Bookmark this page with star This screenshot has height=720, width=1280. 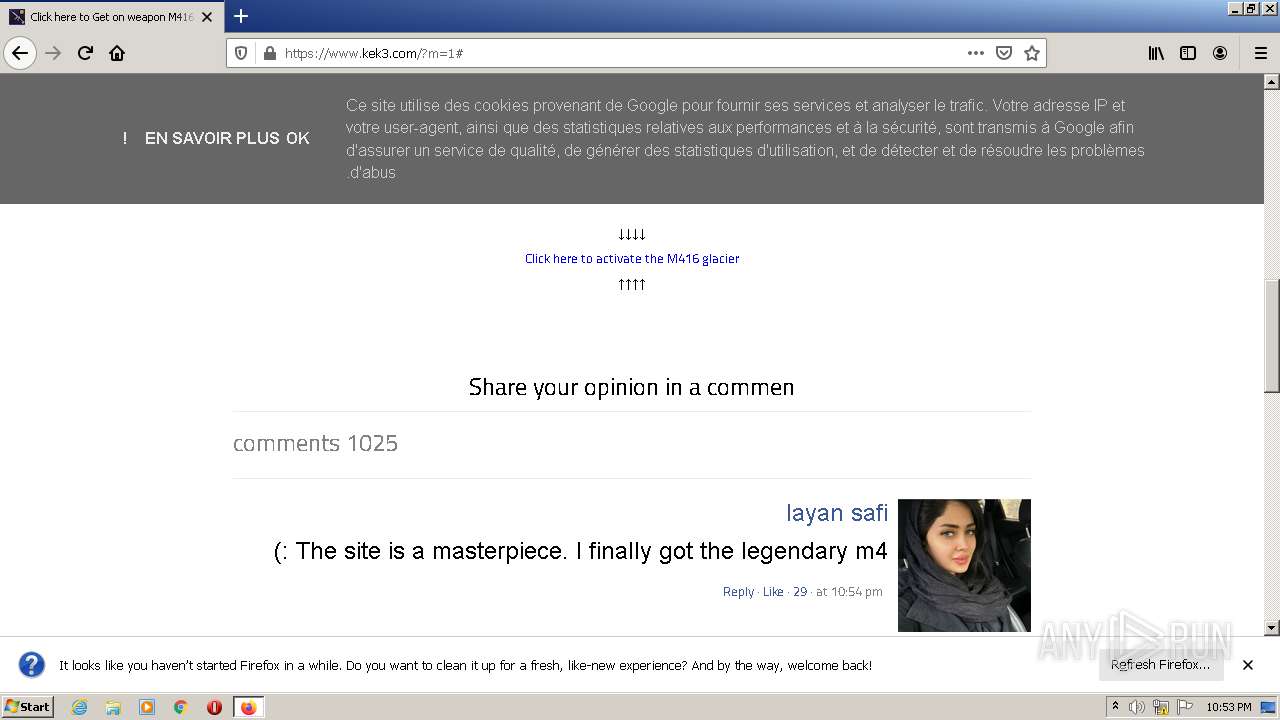(1032, 53)
